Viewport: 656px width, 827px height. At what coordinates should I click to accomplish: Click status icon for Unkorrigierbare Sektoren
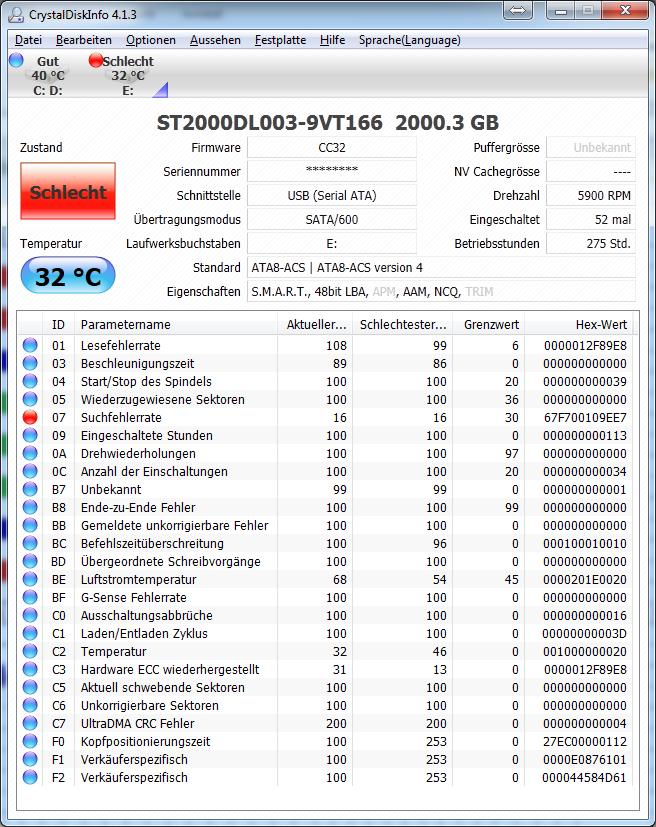point(30,705)
